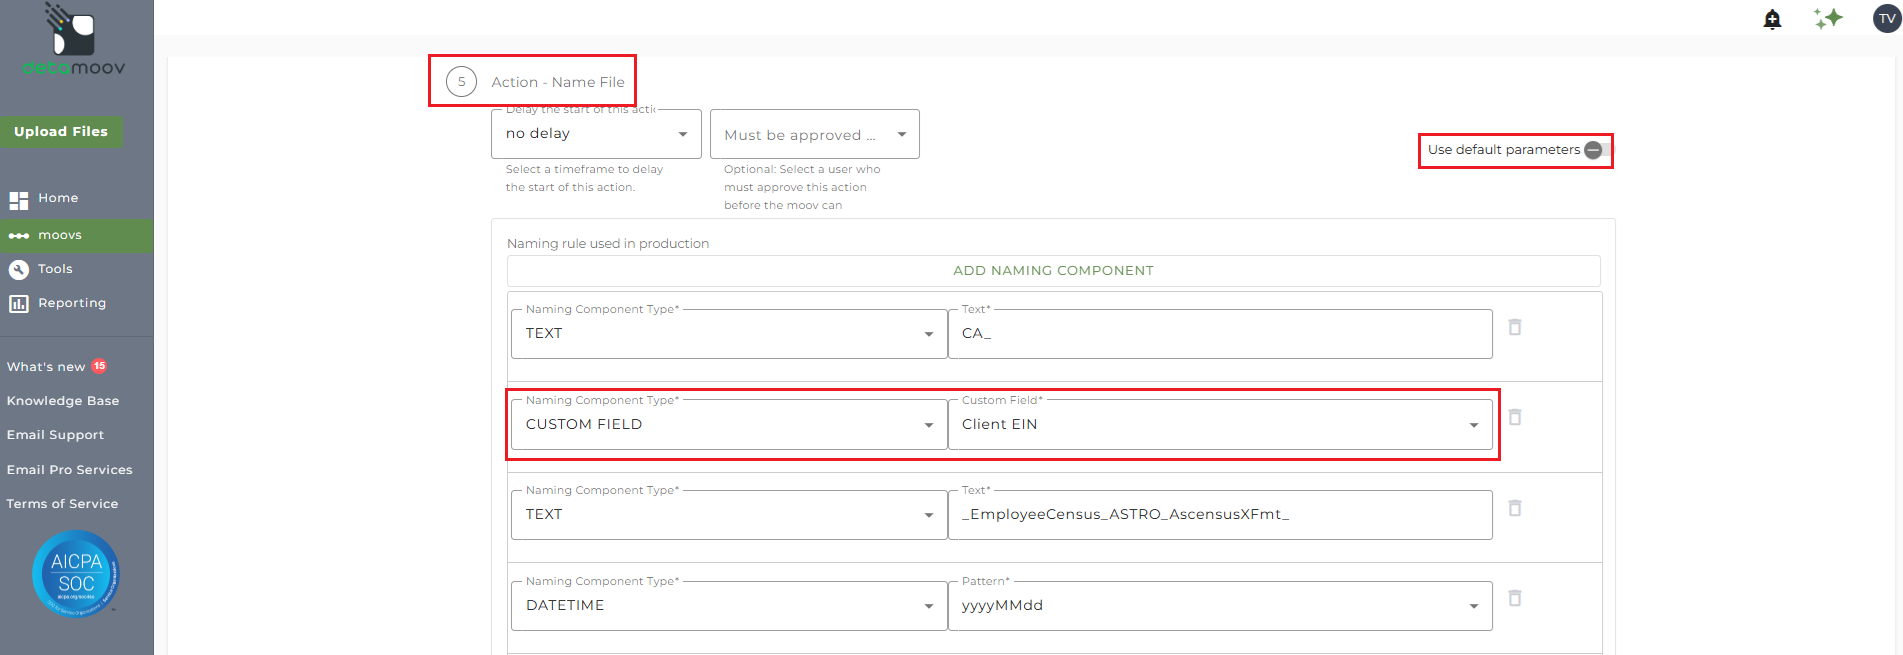This screenshot has height=655, width=1903.
Task: Click the CA_ text input field
Action: click(1219, 334)
